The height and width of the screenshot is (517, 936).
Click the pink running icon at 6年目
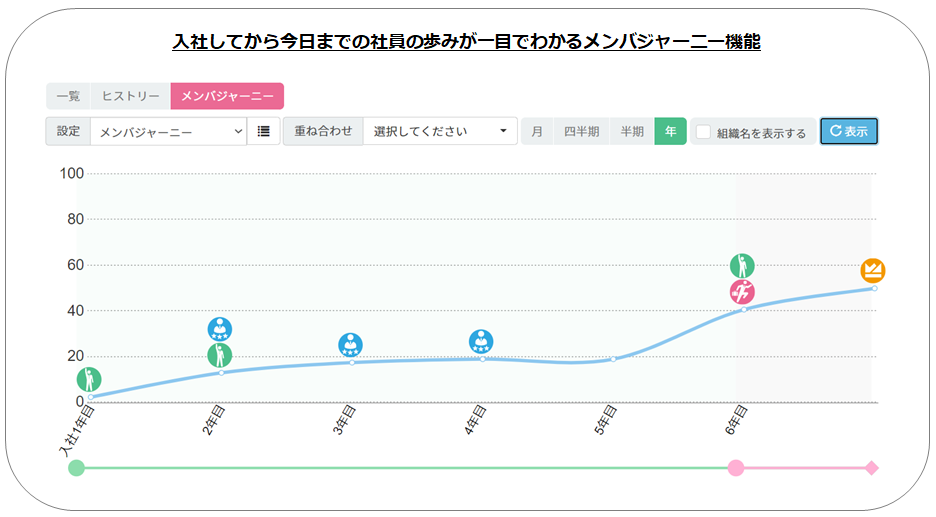tap(742, 292)
